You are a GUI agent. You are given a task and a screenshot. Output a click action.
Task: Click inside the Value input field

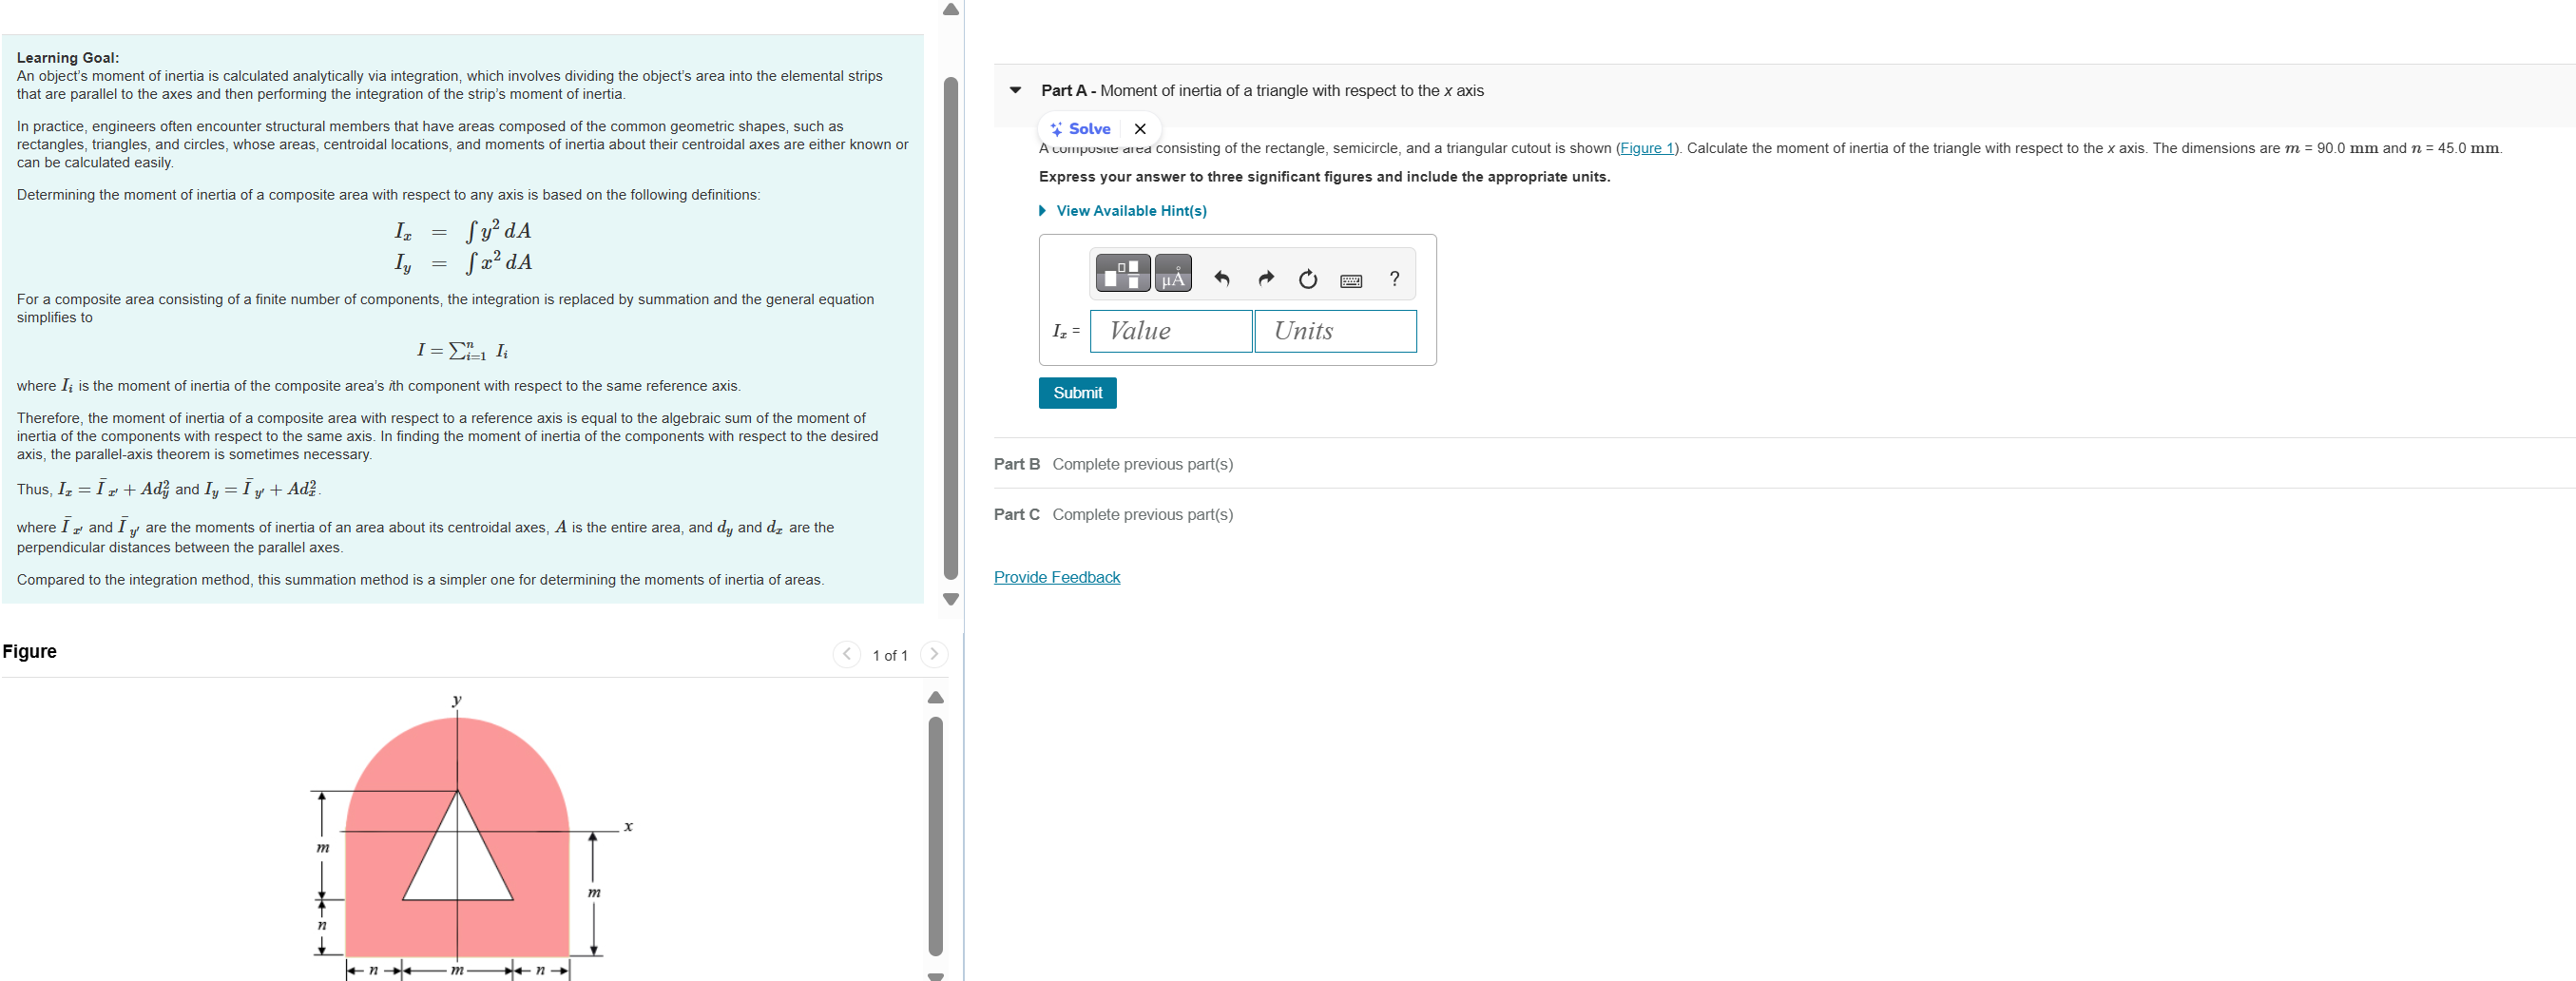point(1170,331)
